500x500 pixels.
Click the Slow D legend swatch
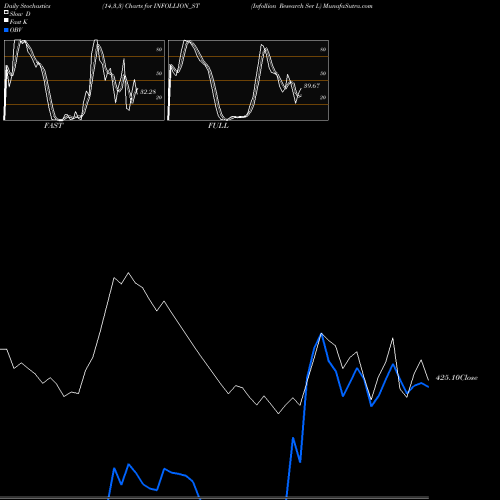pos(6,12)
